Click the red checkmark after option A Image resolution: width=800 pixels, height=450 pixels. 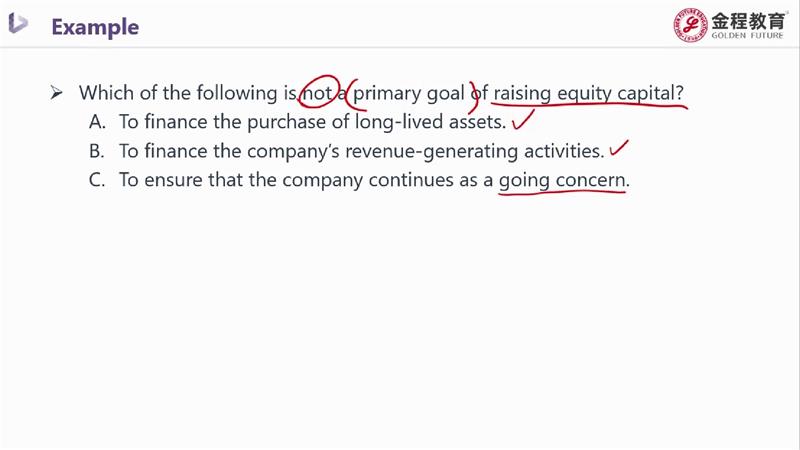[522, 123]
